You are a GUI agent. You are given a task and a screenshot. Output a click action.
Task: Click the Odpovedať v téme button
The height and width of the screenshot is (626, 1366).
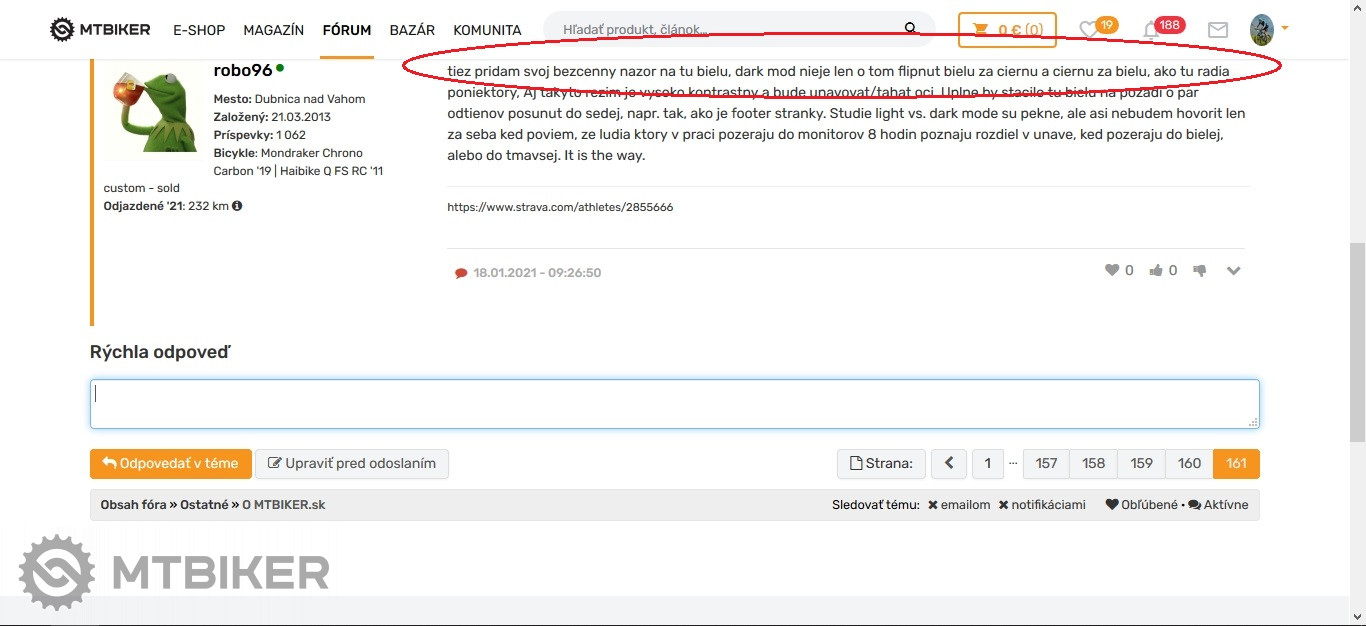point(171,464)
